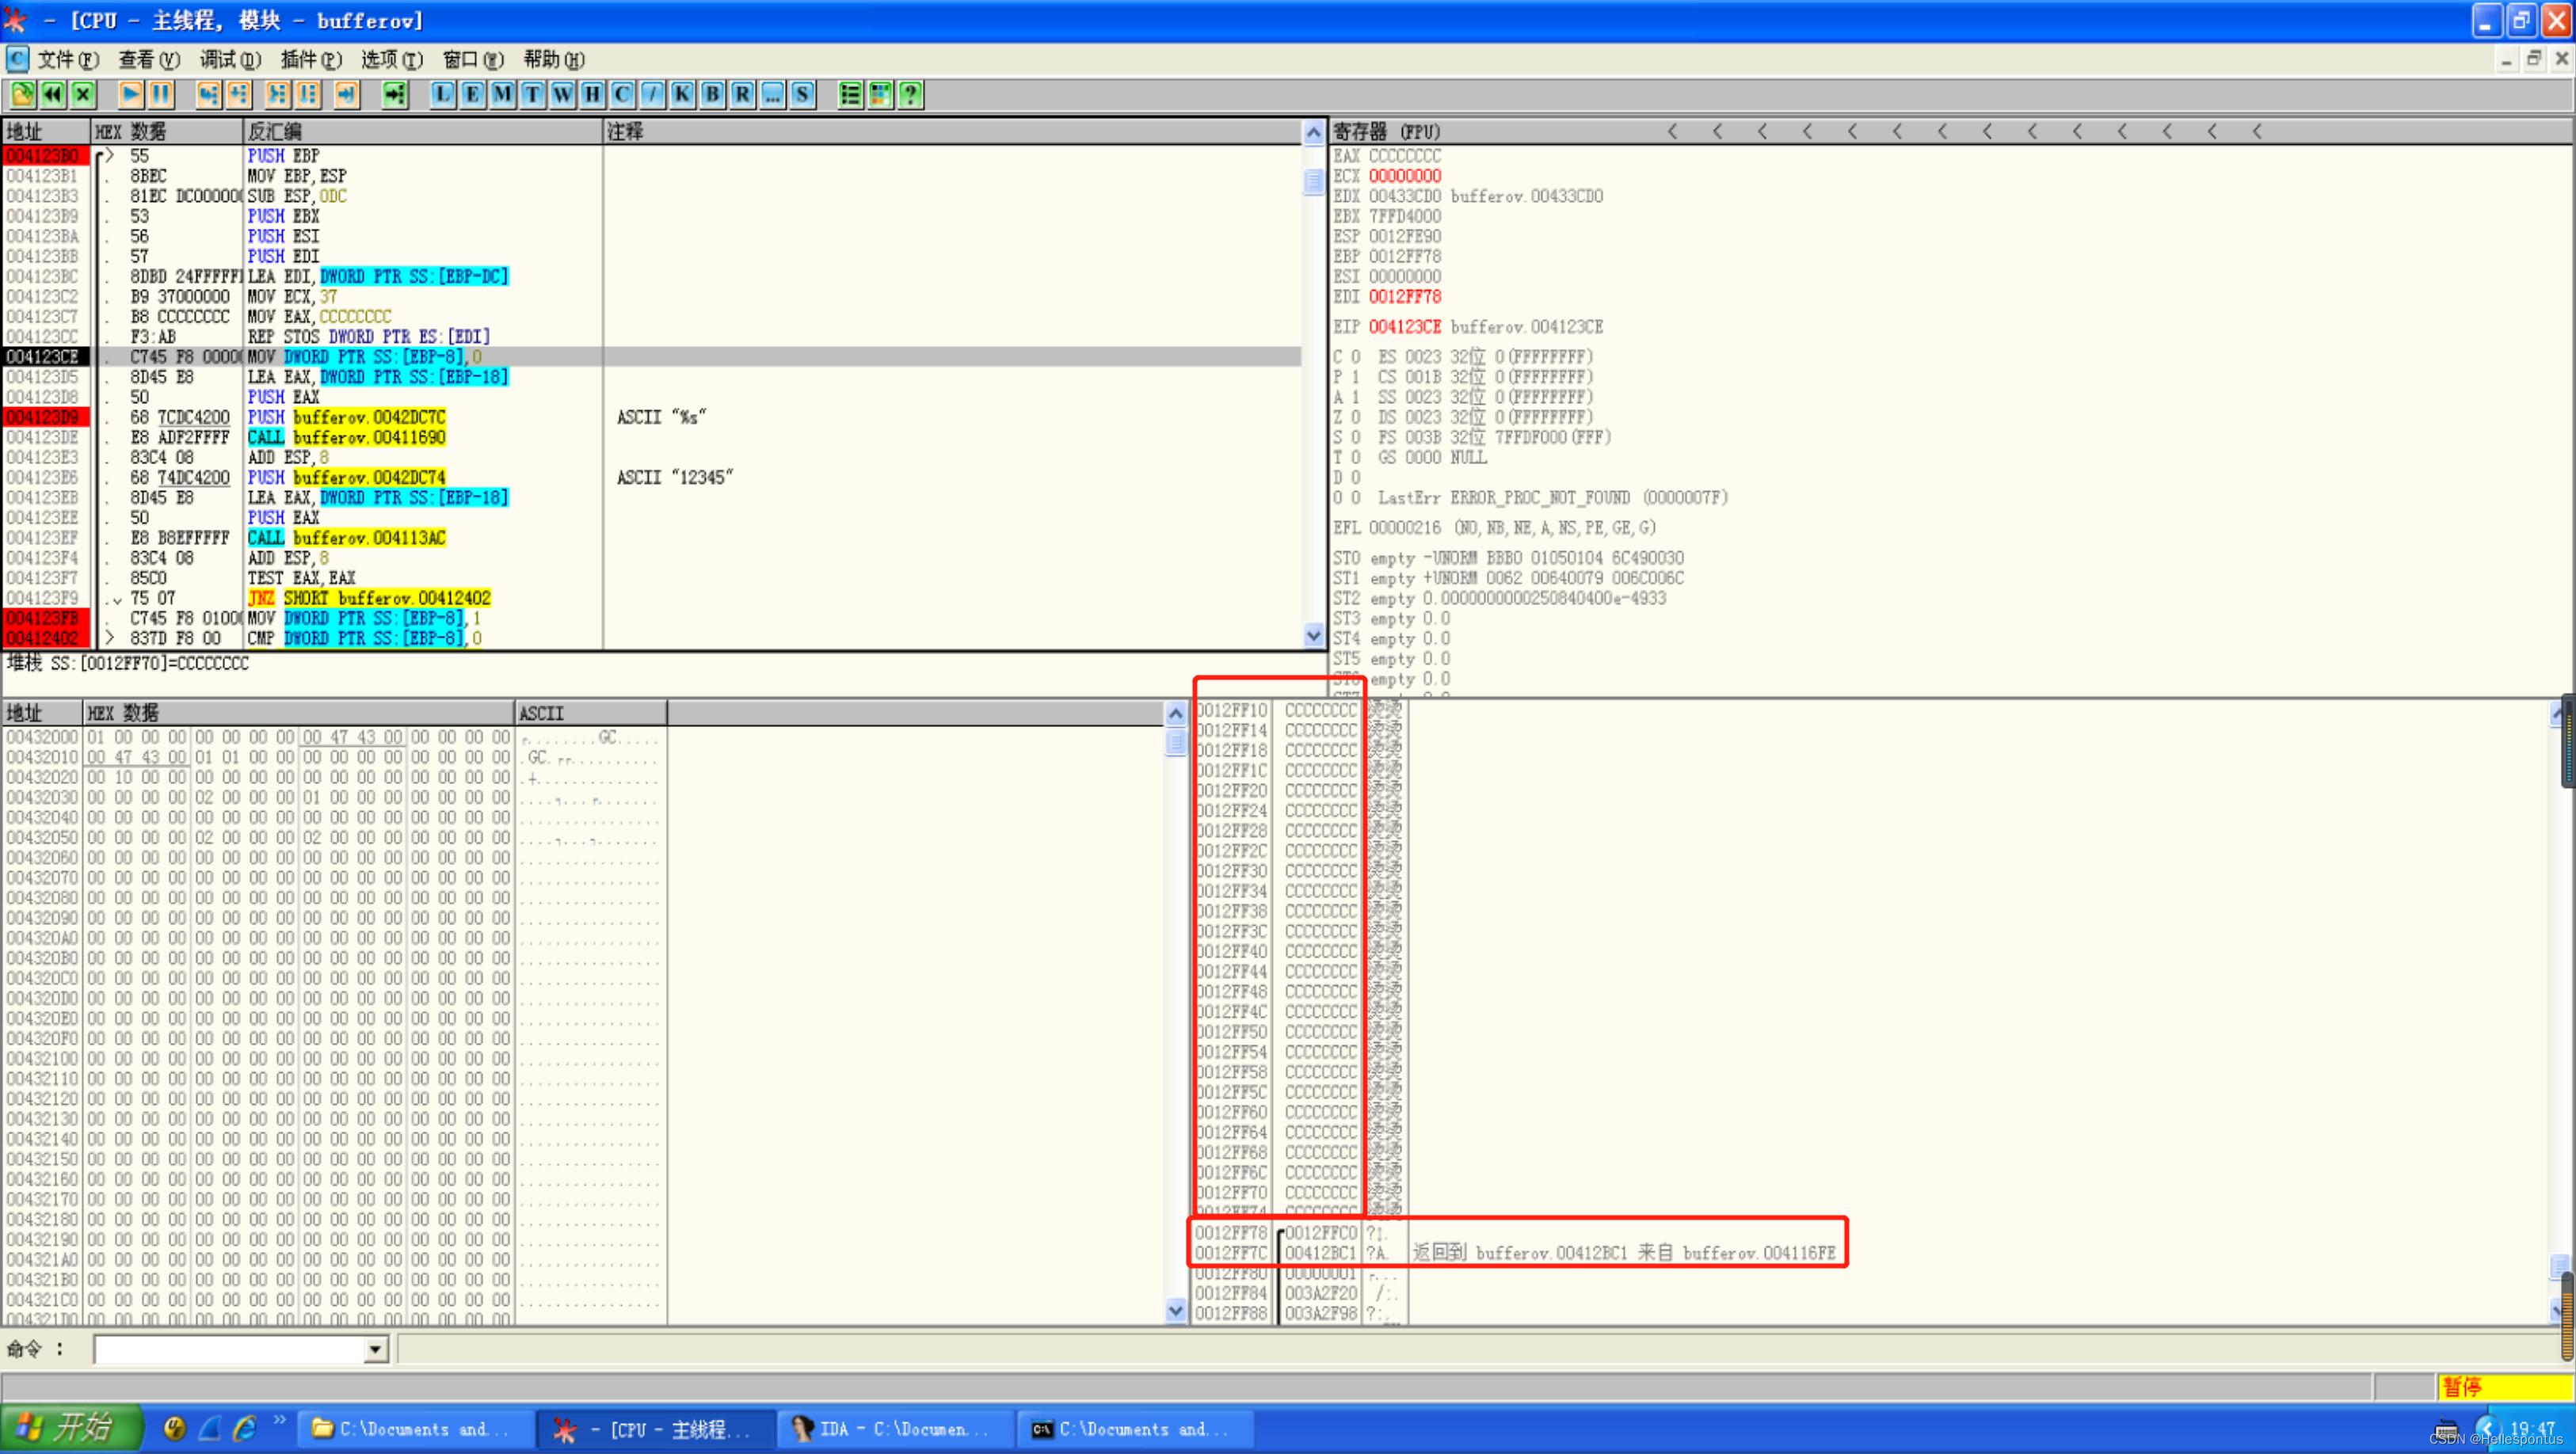The height and width of the screenshot is (1454, 2576).
Task: Toggle breakpoint at address 004123B0
Action: pyautogui.click(x=45, y=156)
